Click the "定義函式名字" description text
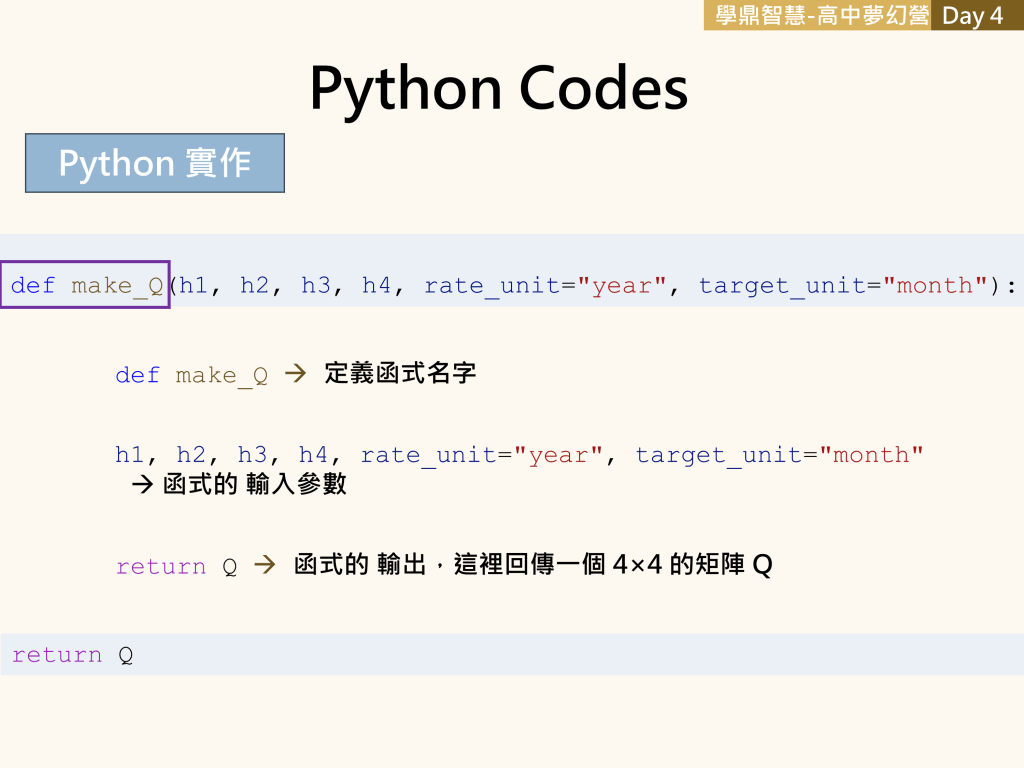The width and height of the screenshot is (1024, 768). click(400, 375)
